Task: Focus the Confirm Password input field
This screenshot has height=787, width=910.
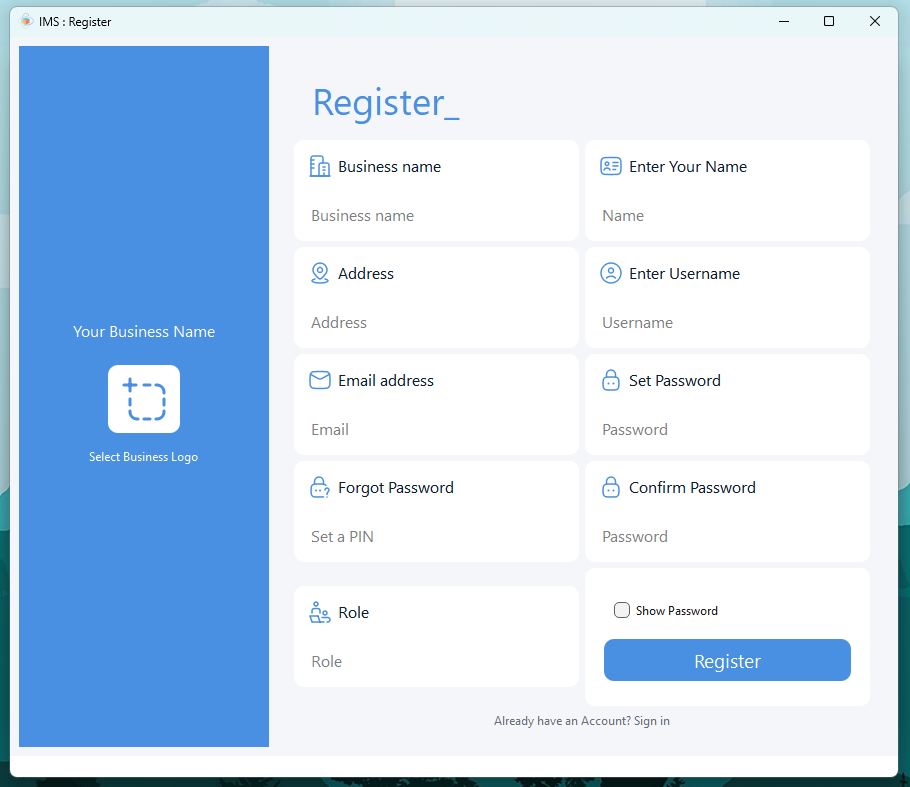Action: click(x=727, y=537)
